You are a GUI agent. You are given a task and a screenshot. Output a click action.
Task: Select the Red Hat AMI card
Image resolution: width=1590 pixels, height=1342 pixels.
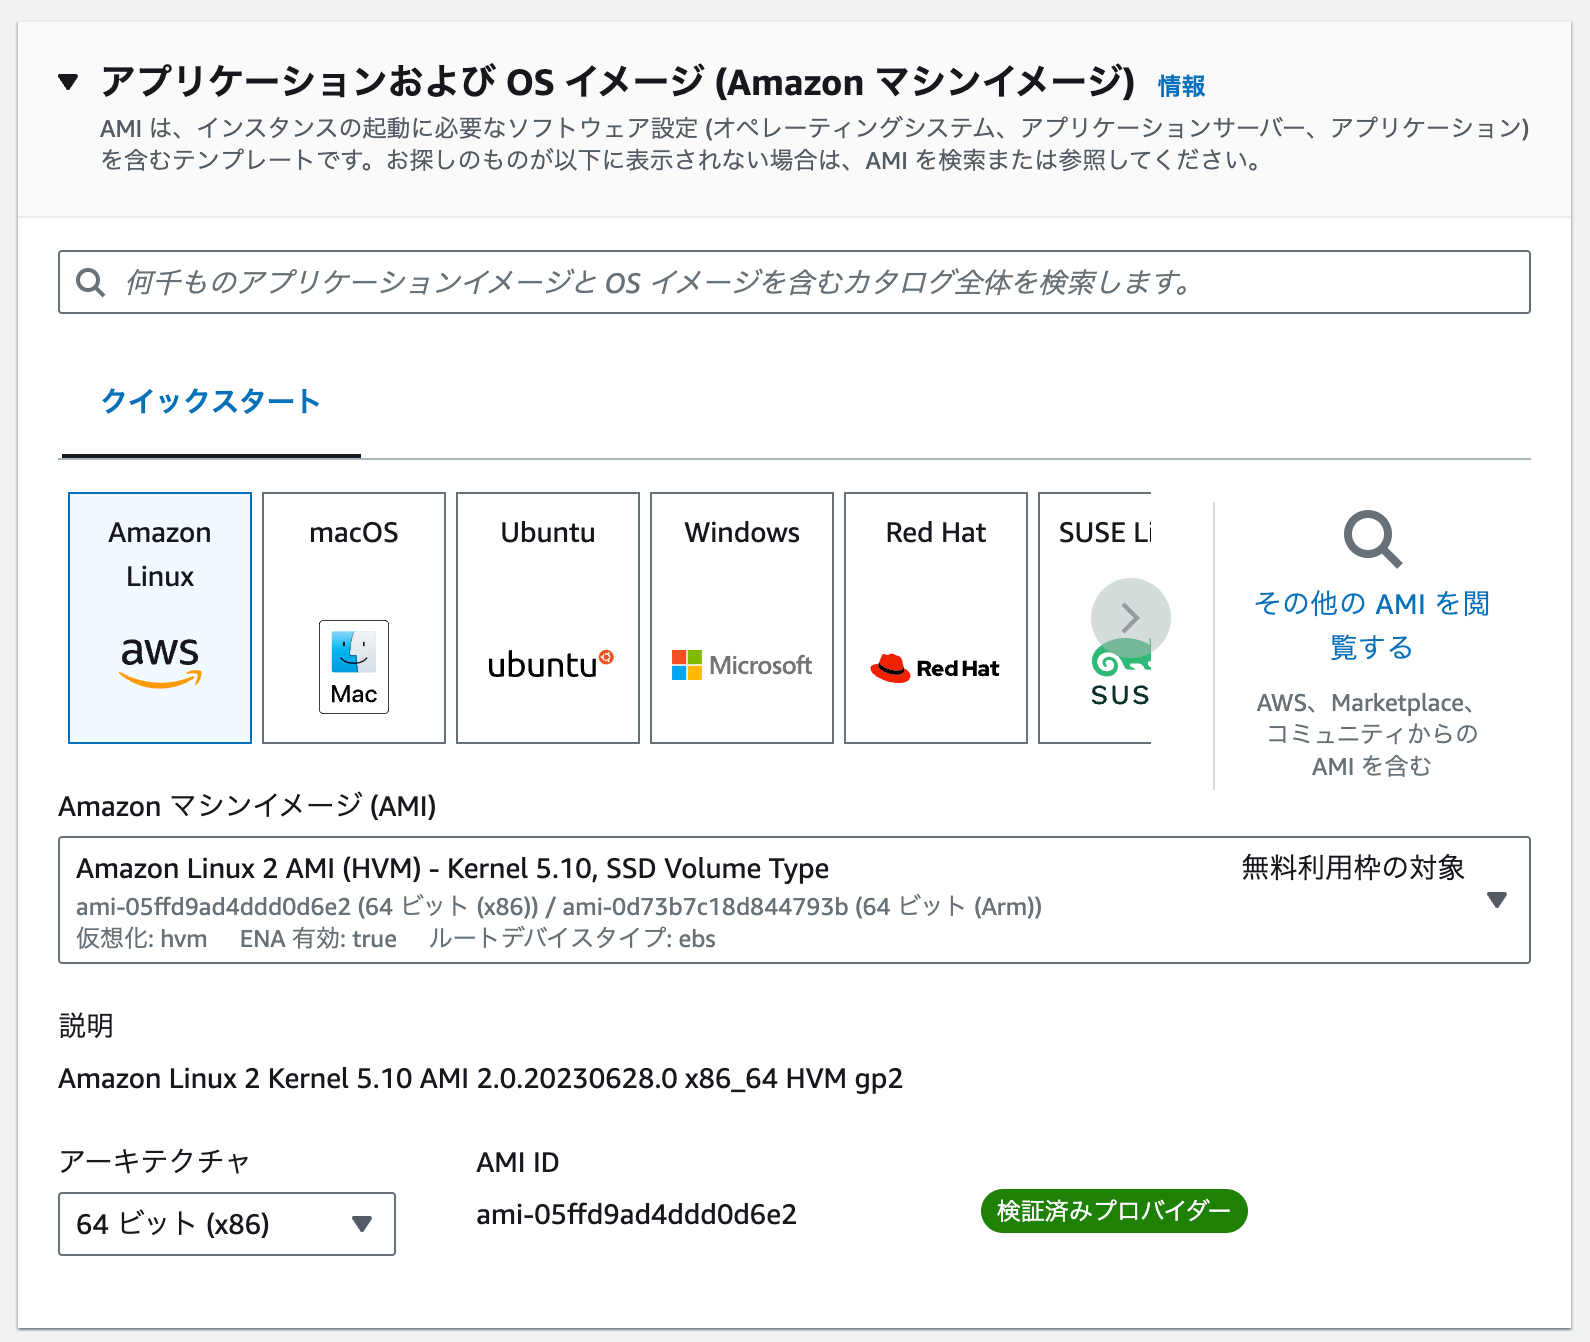click(x=936, y=618)
